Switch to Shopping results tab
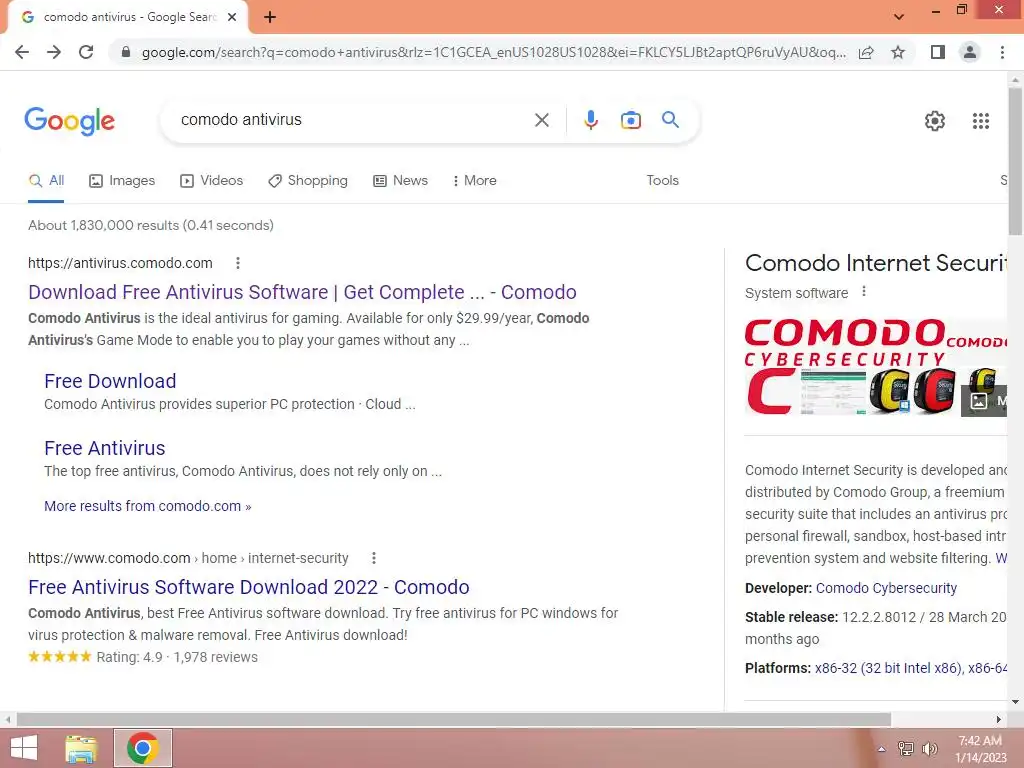The width and height of the screenshot is (1024, 768). point(308,181)
